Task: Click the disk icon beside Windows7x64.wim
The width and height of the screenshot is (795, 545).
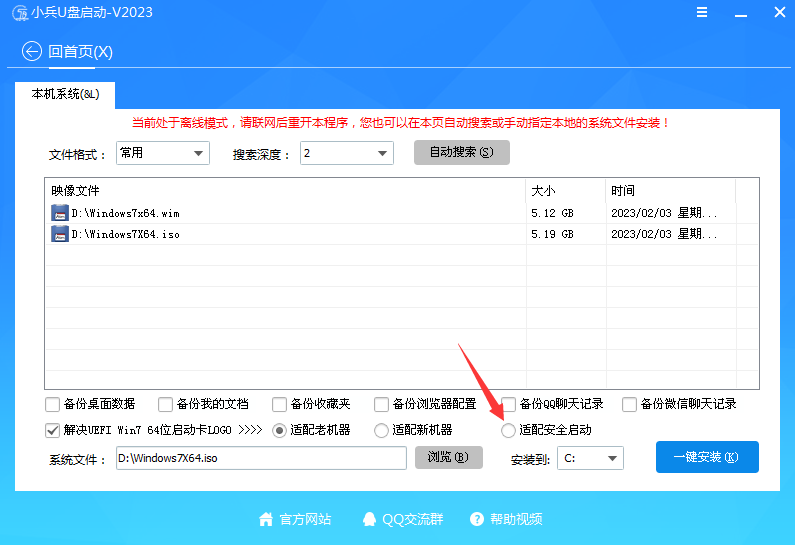Action: click(60, 212)
